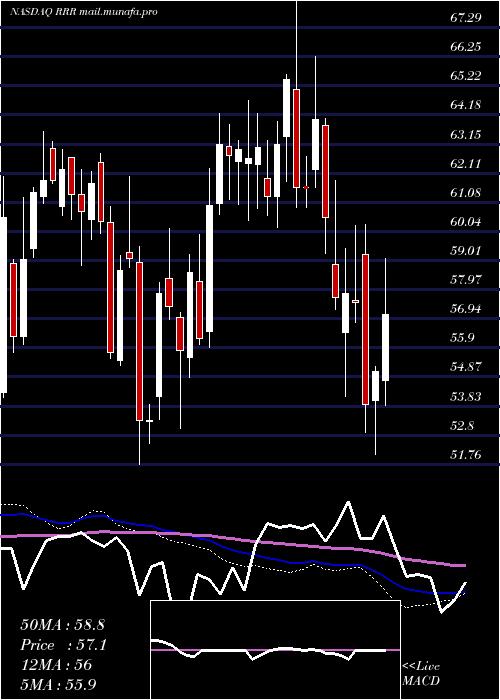Click the Live MACD inset chart

[x=275, y=650]
